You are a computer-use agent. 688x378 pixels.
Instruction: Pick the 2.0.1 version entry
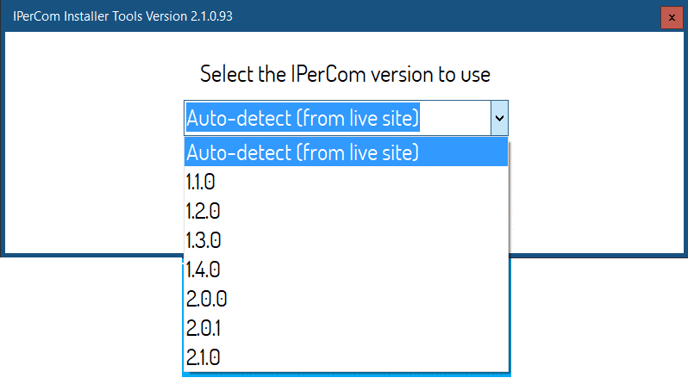pyautogui.click(x=346, y=328)
